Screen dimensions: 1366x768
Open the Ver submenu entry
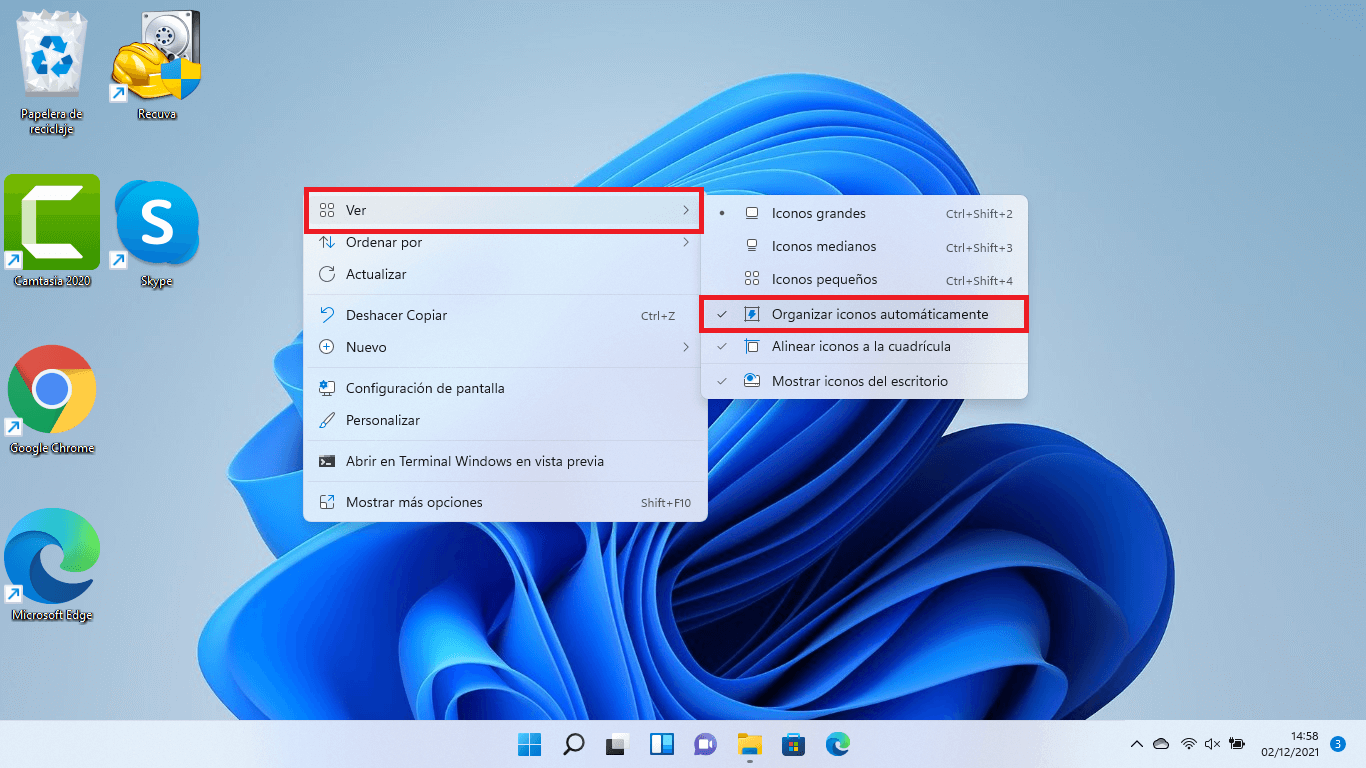click(x=505, y=211)
